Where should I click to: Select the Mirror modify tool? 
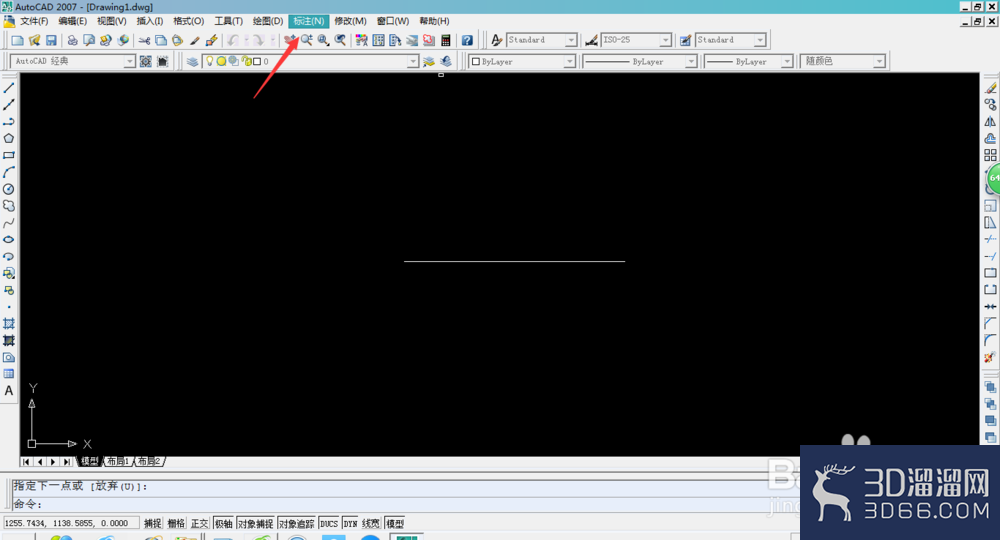[990, 121]
